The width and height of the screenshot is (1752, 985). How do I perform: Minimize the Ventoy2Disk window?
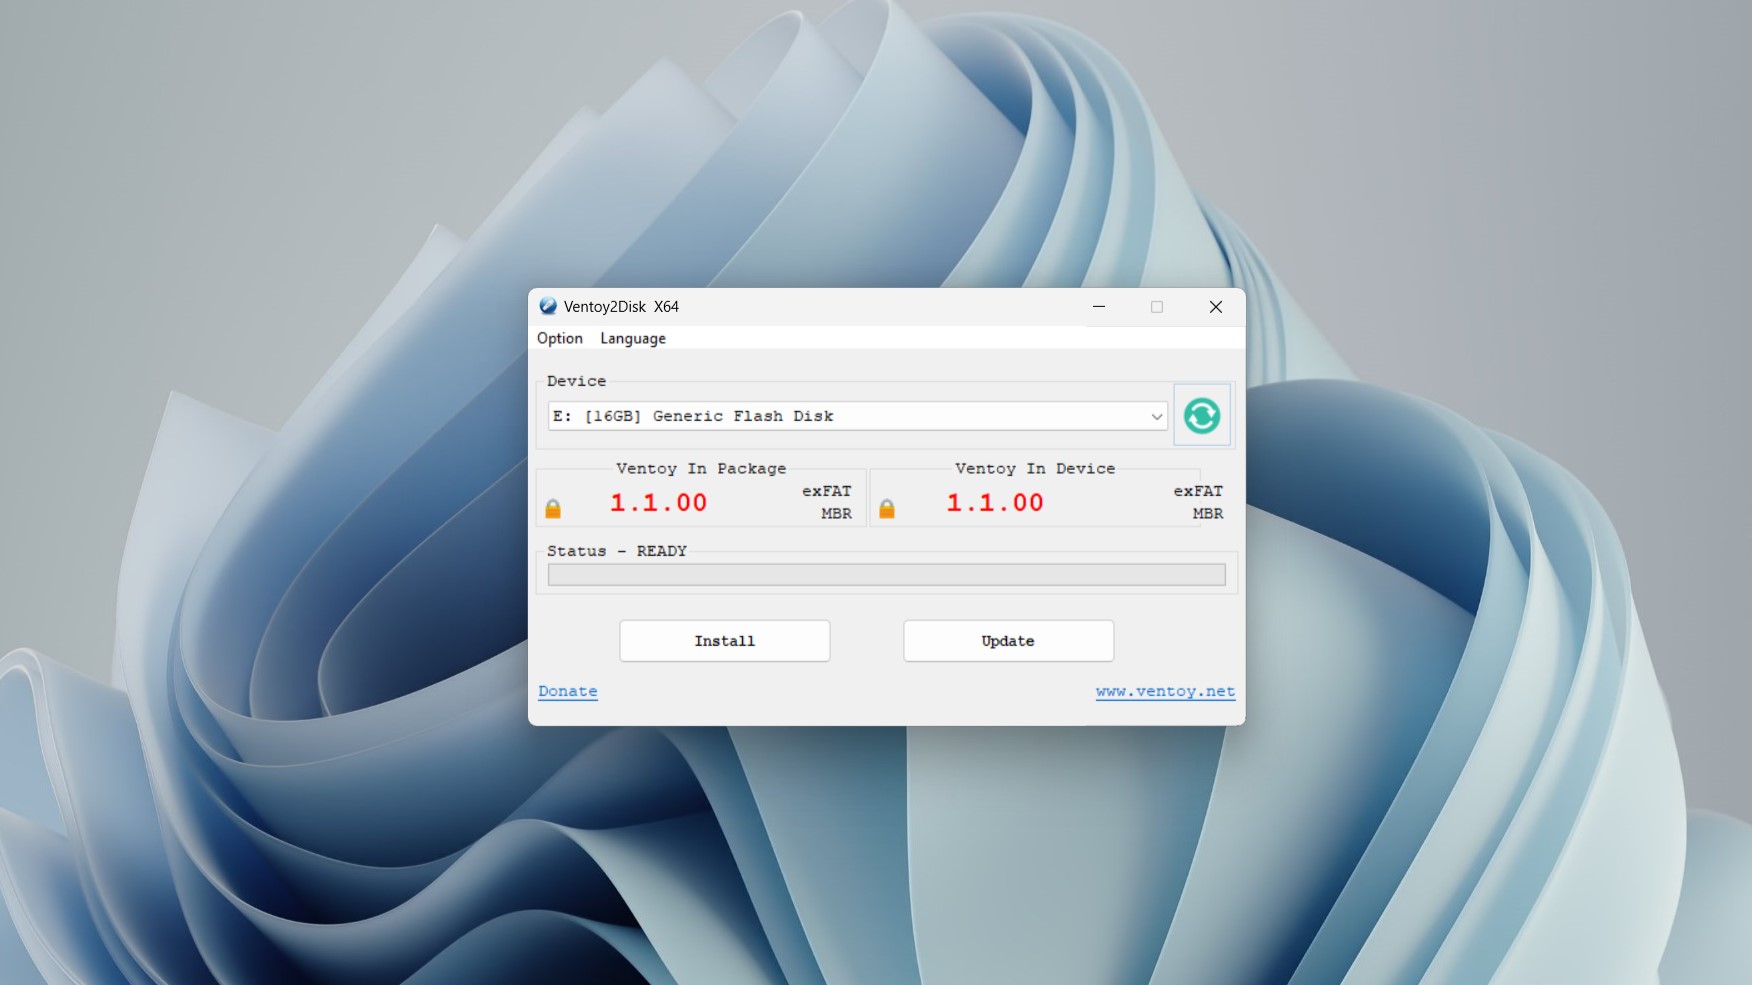[1099, 307]
